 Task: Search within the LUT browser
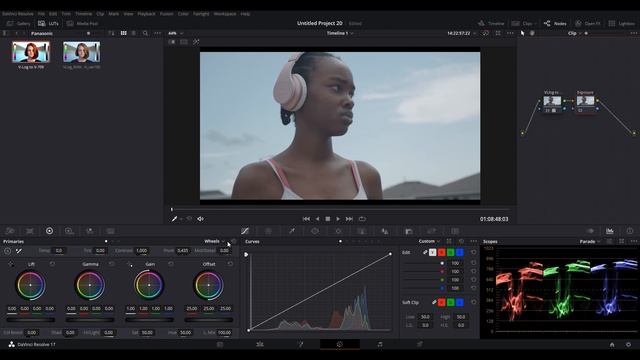pyautogui.click(x=145, y=33)
